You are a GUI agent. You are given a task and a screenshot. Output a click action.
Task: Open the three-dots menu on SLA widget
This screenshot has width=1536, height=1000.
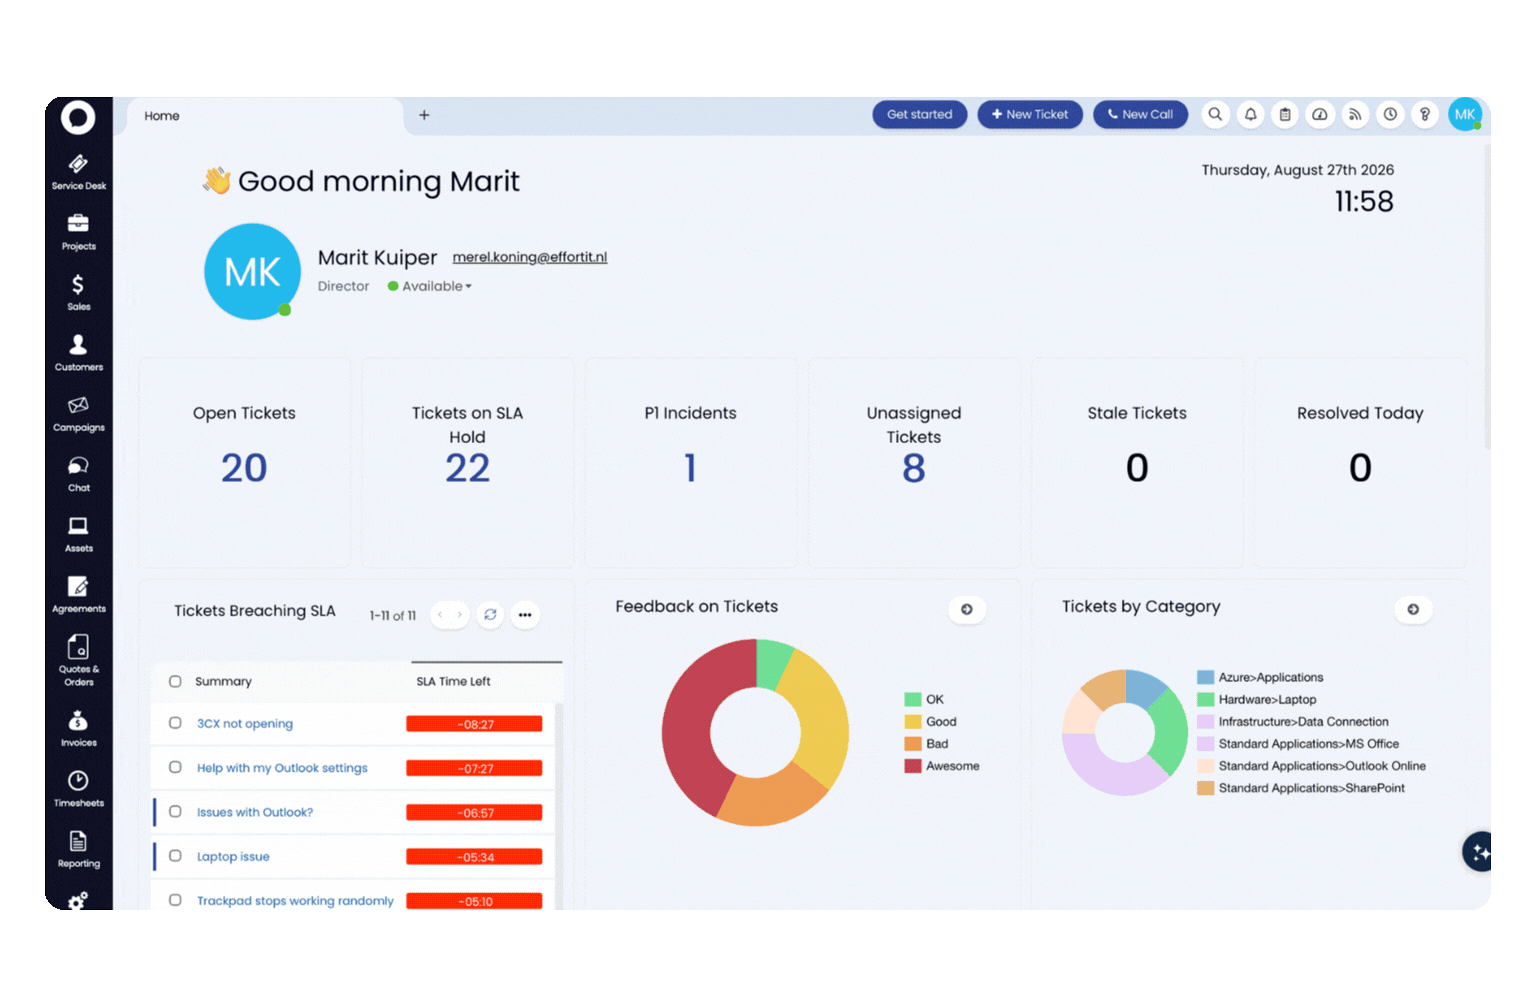525,615
